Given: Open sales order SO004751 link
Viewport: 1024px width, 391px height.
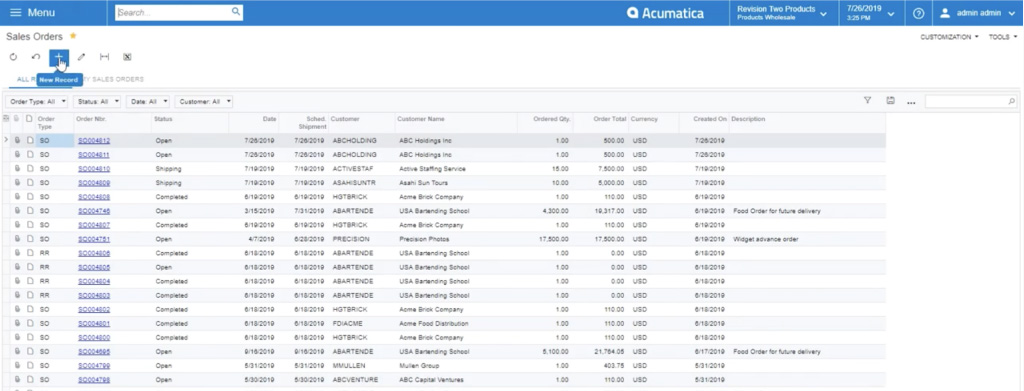Looking at the screenshot, I should pyautogui.click(x=94, y=239).
